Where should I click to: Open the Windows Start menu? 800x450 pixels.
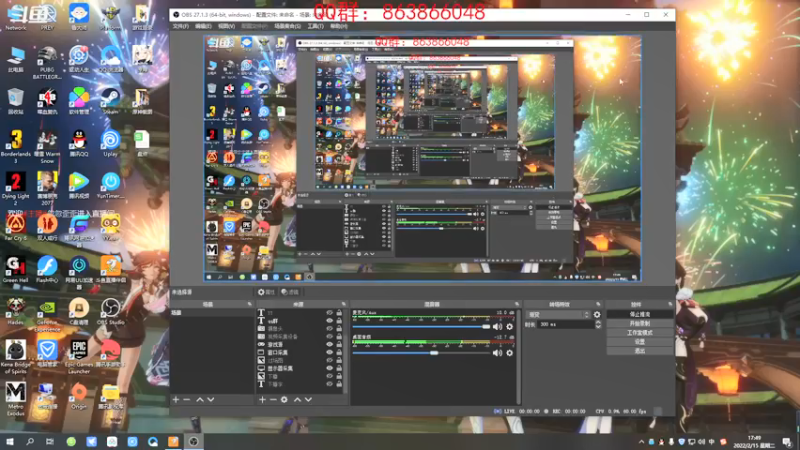10,442
